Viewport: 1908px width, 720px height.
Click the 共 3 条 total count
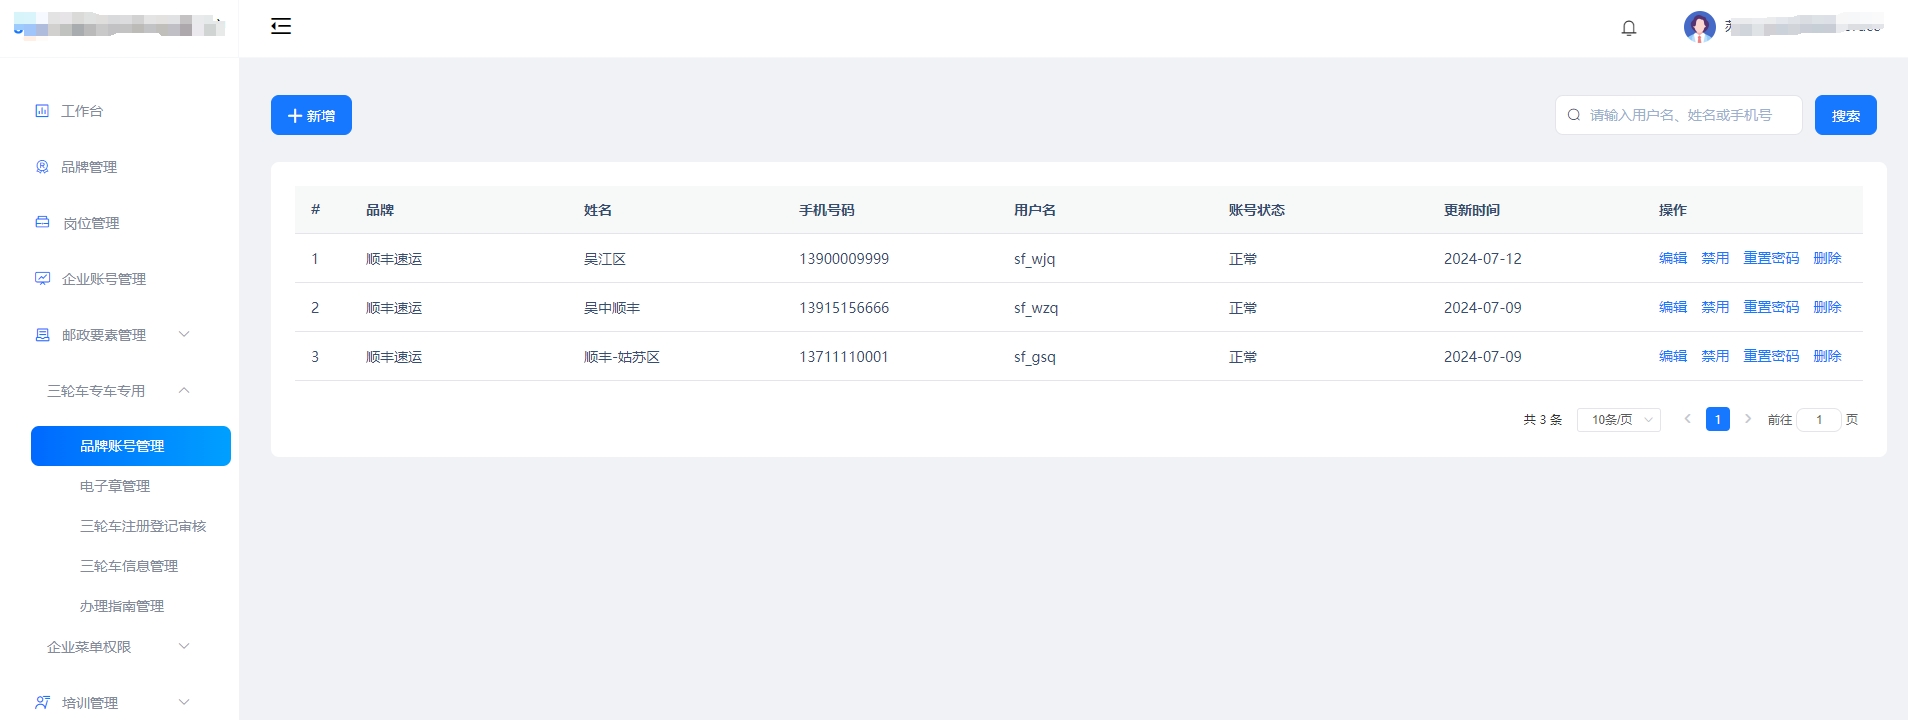1543,420
